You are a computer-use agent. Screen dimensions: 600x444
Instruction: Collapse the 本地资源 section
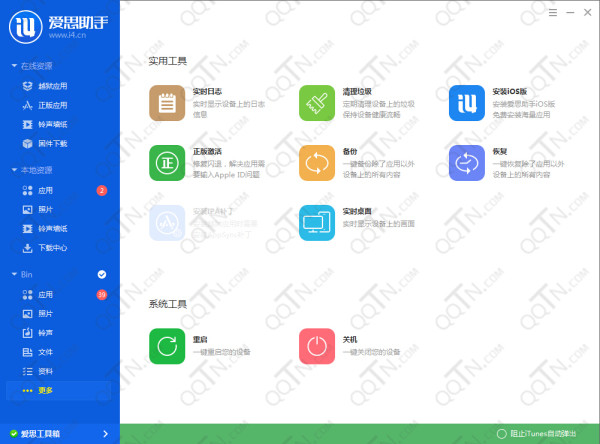[14, 170]
